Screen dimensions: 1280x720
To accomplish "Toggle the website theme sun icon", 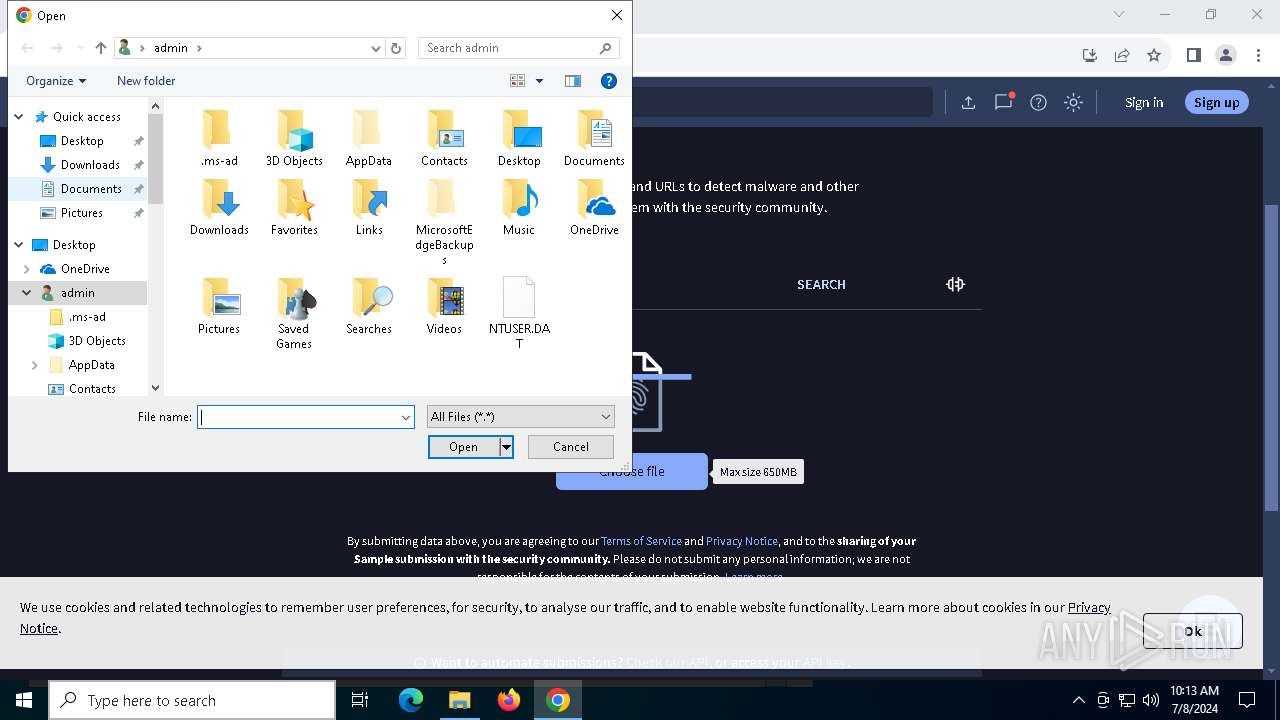I will [1073, 102].
